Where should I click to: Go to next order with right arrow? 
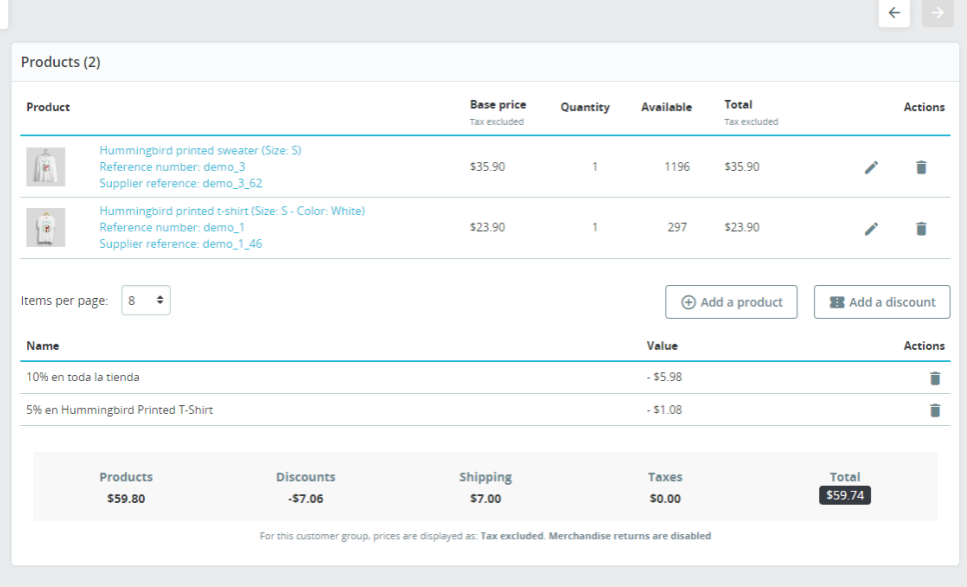(937, 13)
